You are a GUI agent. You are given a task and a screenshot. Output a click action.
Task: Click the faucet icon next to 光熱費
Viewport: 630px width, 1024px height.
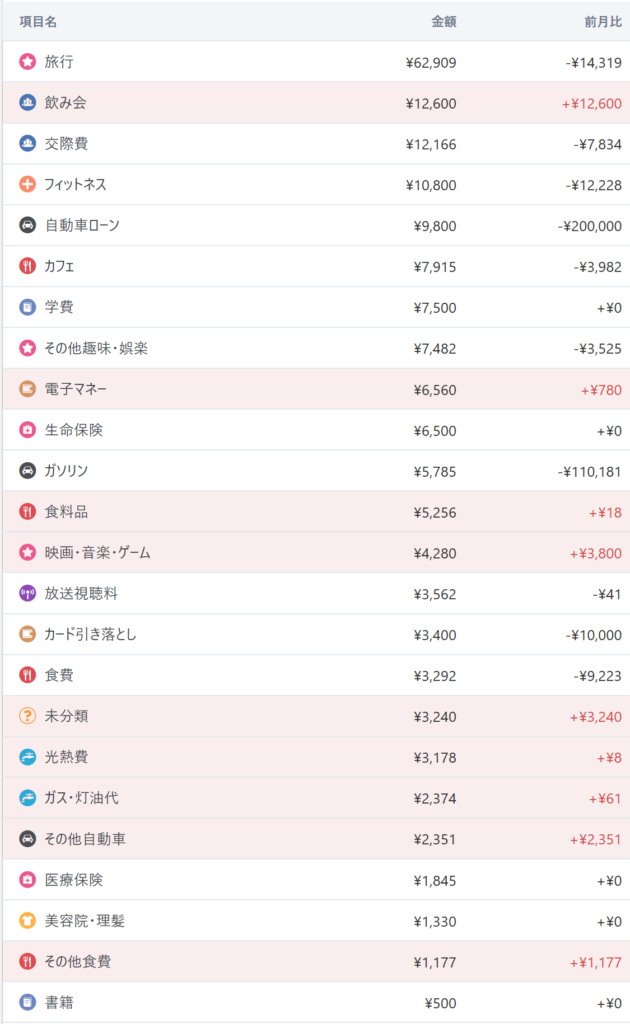pos(27,758)
